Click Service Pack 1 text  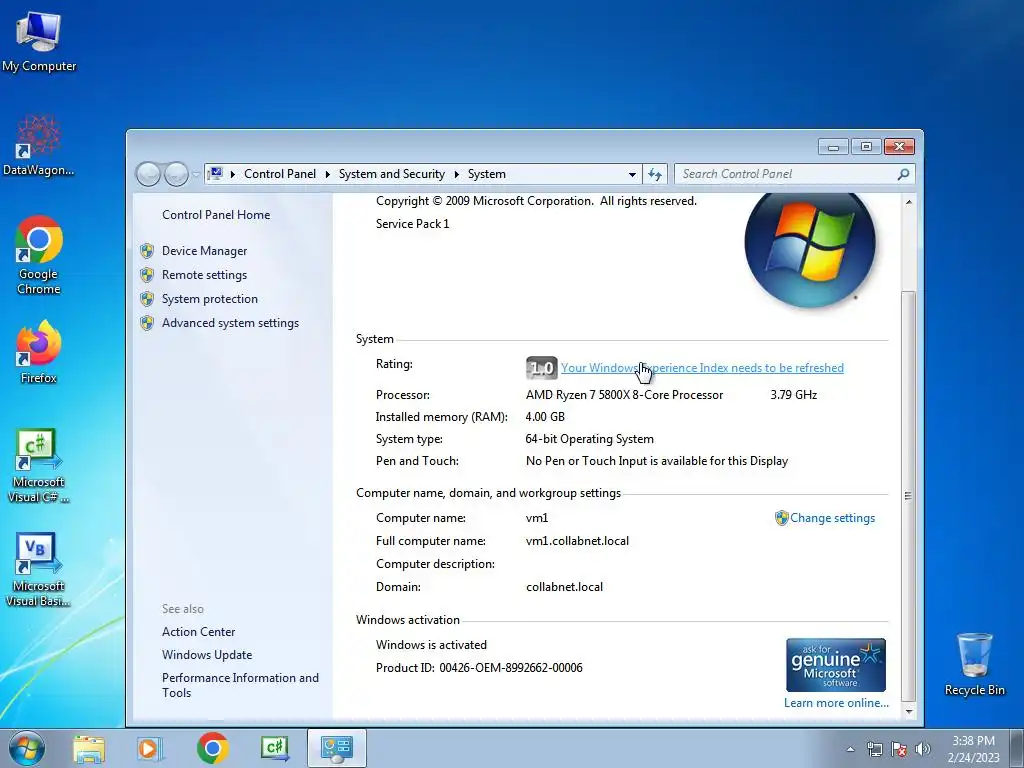click(412, 224)
